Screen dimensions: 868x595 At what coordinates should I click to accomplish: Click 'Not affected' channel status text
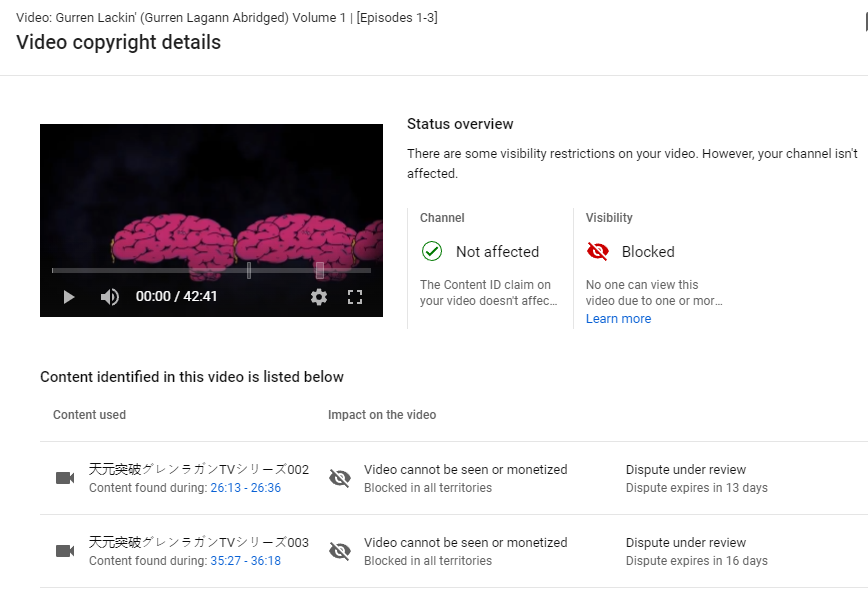[497, 252]
